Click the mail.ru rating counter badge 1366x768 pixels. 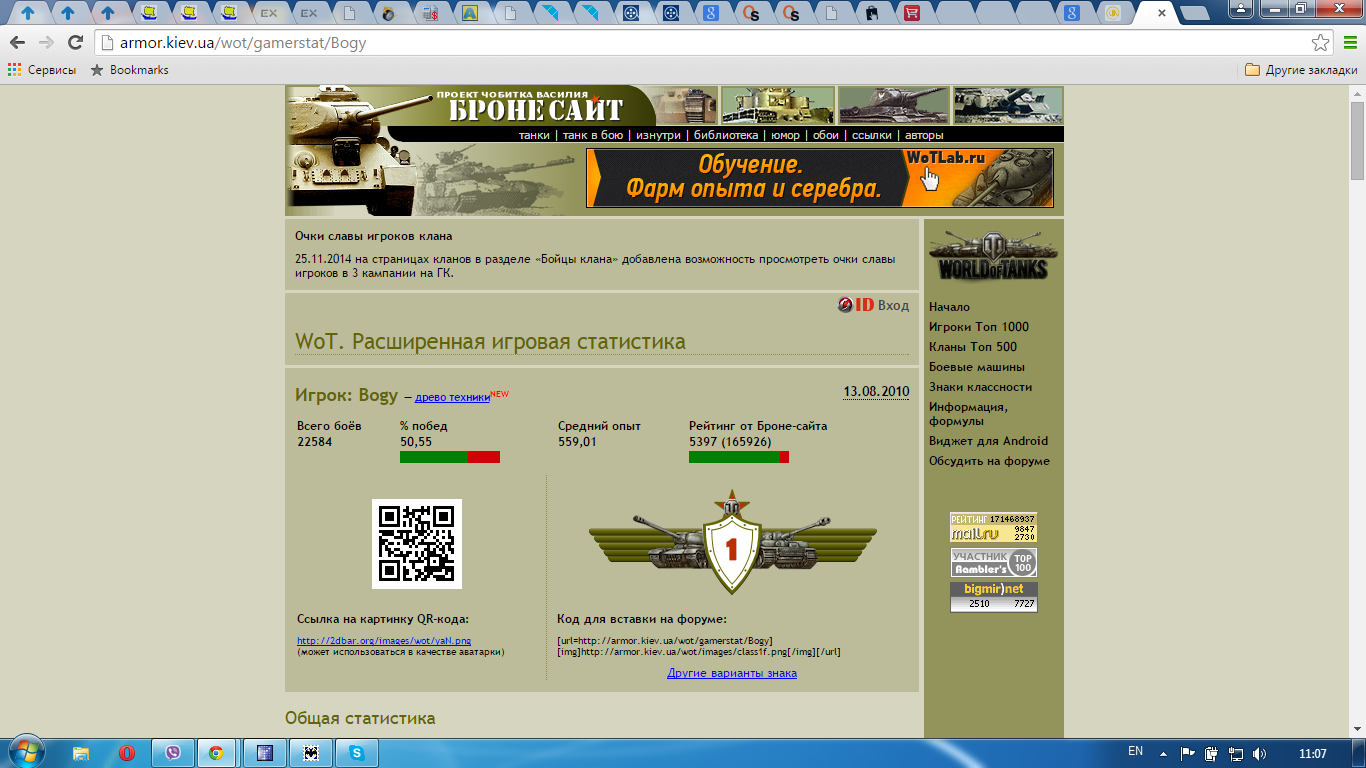click(x=993, y=527)
